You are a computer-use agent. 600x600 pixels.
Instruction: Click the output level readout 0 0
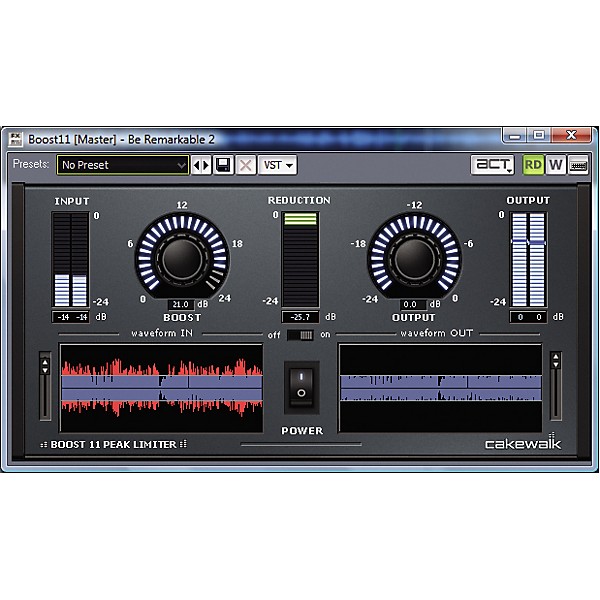pos(529,317)
